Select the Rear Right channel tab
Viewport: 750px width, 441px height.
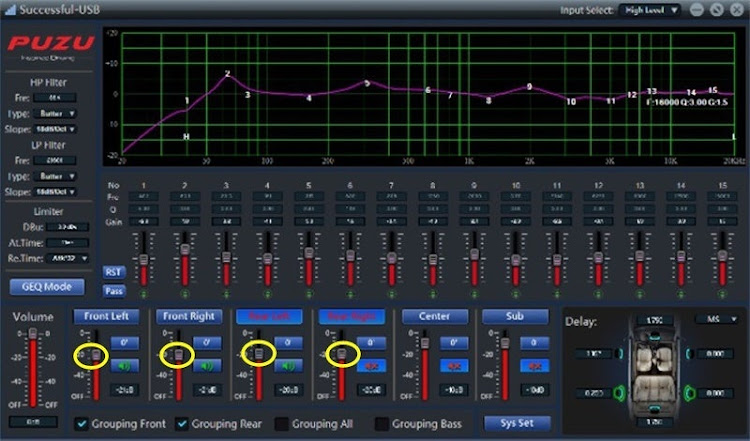tap(352, 316)
